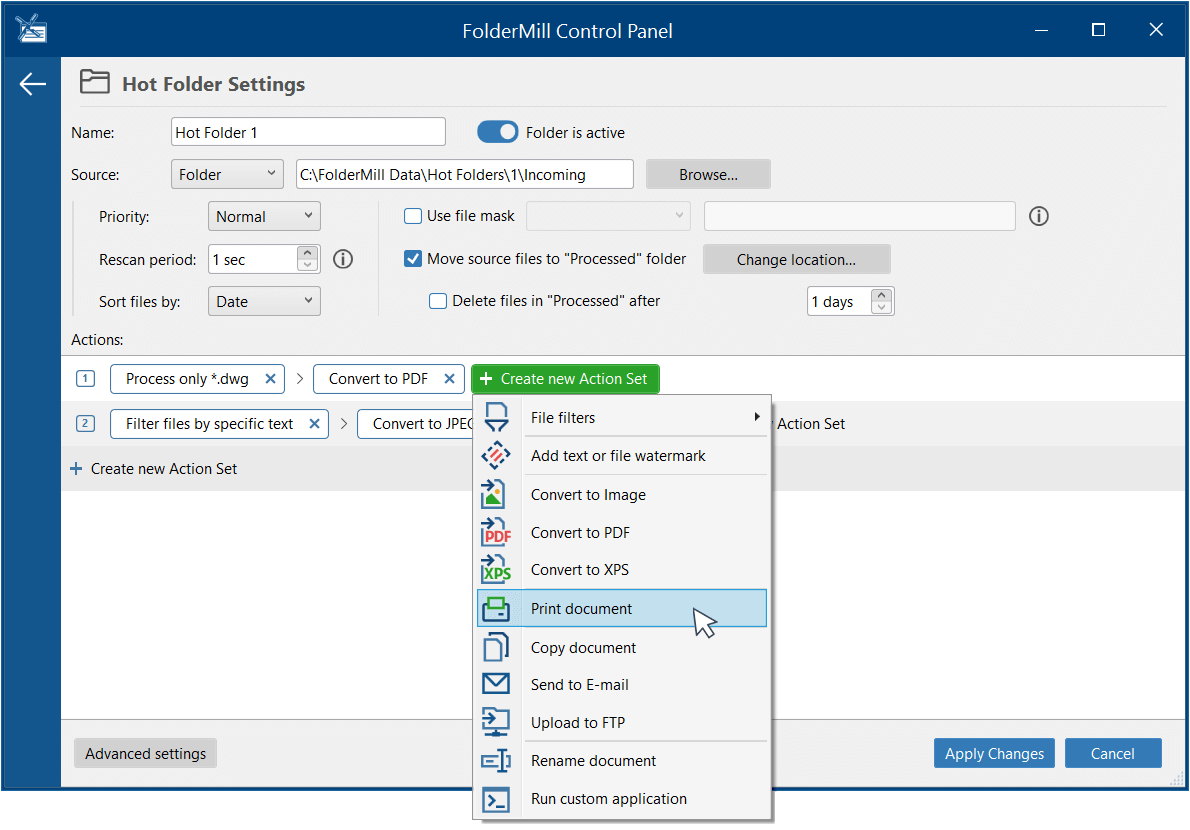Select 'Convert to Image' menu item
The image size is (1190, 830).
coord(622,494)
